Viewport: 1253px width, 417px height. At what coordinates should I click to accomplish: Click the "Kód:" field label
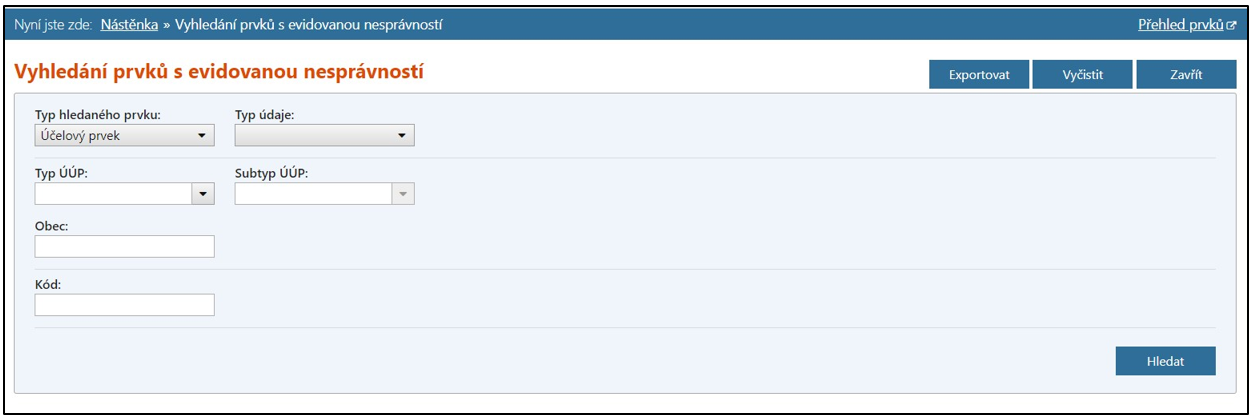tap(48, 284)
